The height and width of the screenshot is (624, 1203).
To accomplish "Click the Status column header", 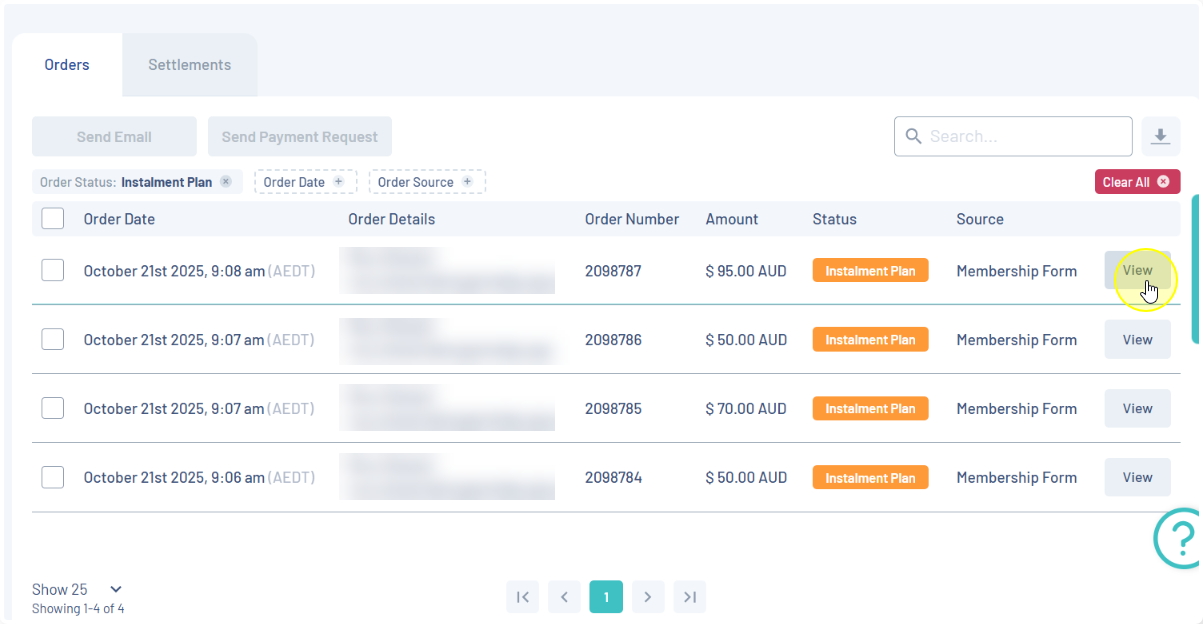I will [x=835, y=219].
